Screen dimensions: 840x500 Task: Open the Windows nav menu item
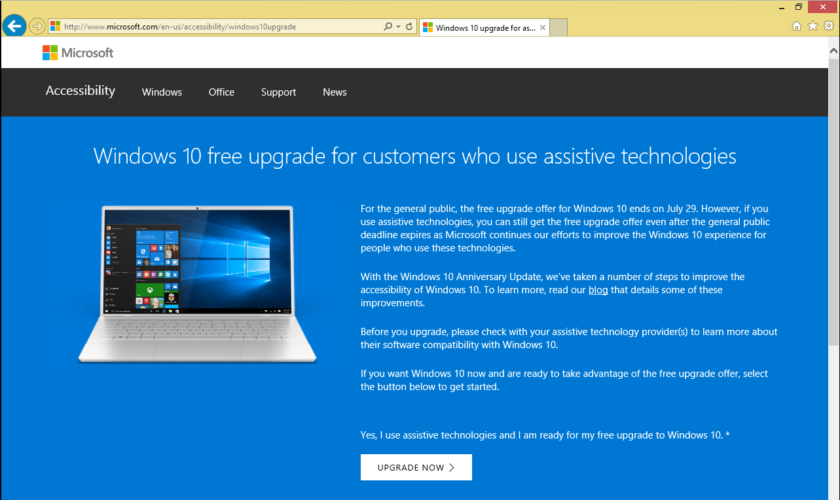162,92
